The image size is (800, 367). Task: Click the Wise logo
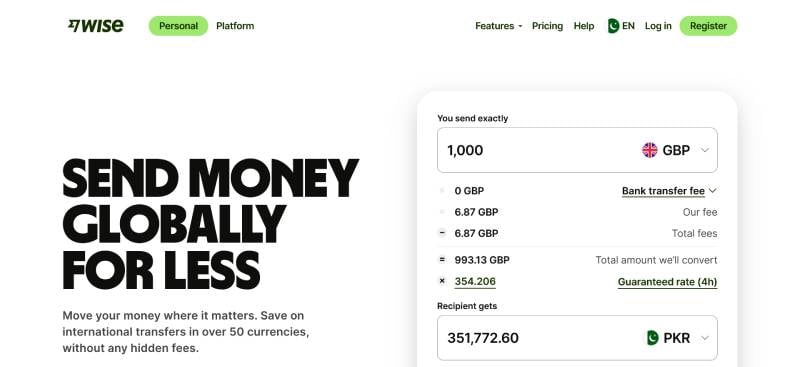pyautogui.click(x=95, y=26)
